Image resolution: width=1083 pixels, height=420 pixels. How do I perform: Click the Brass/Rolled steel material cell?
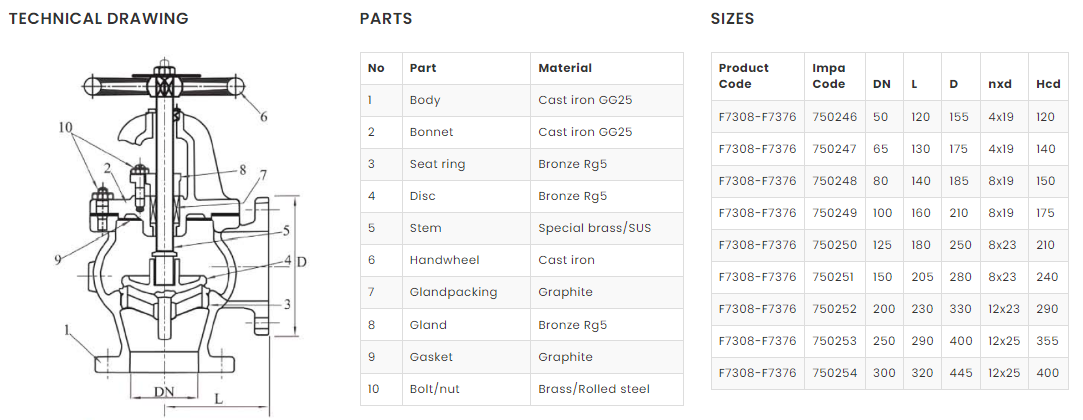(x=594, y=388)
